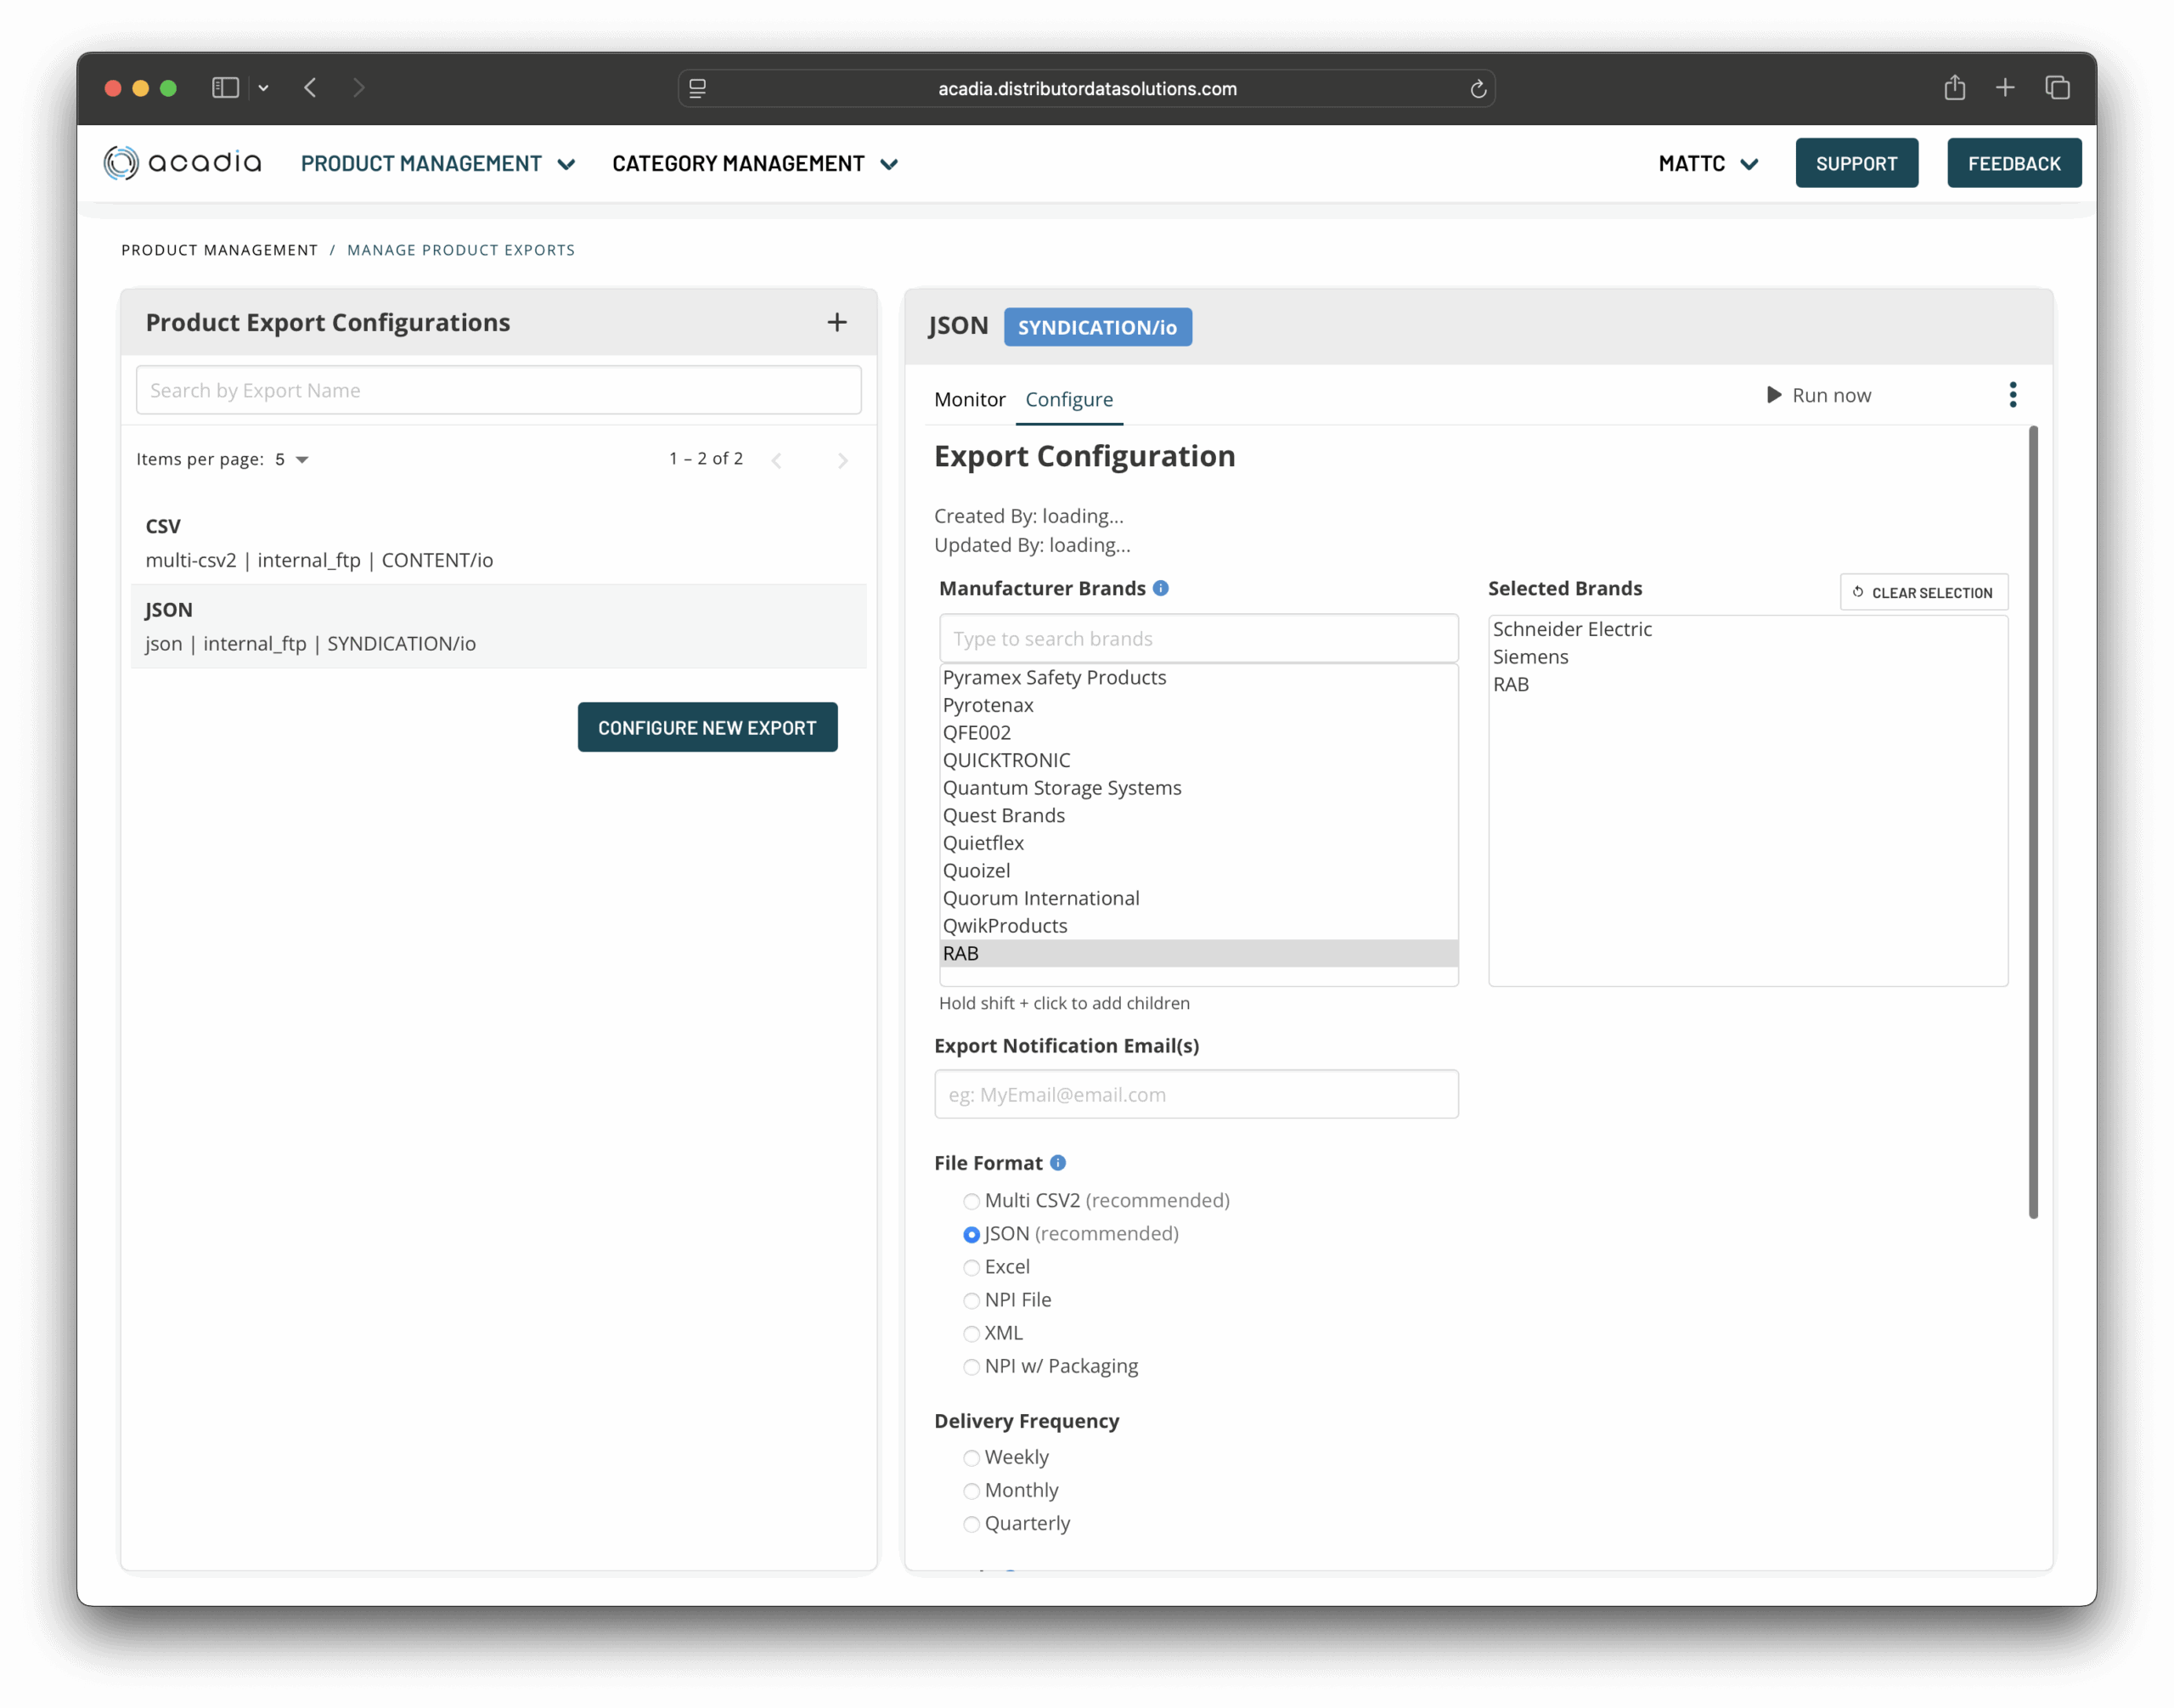Select the Multi CSV2 file format
2174x1708 pixels.
point(971,1201)
